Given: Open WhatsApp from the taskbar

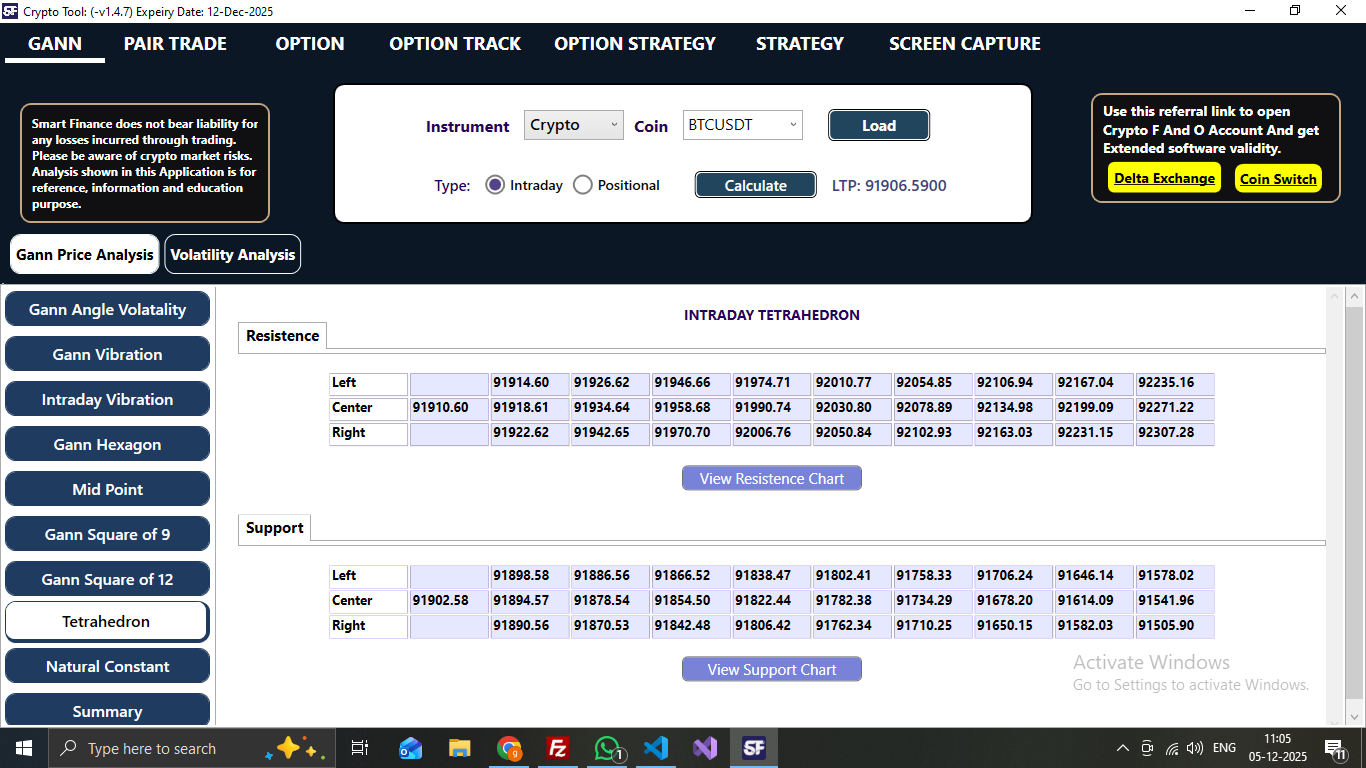Looking at the screenshot, I should click(607, 747).
